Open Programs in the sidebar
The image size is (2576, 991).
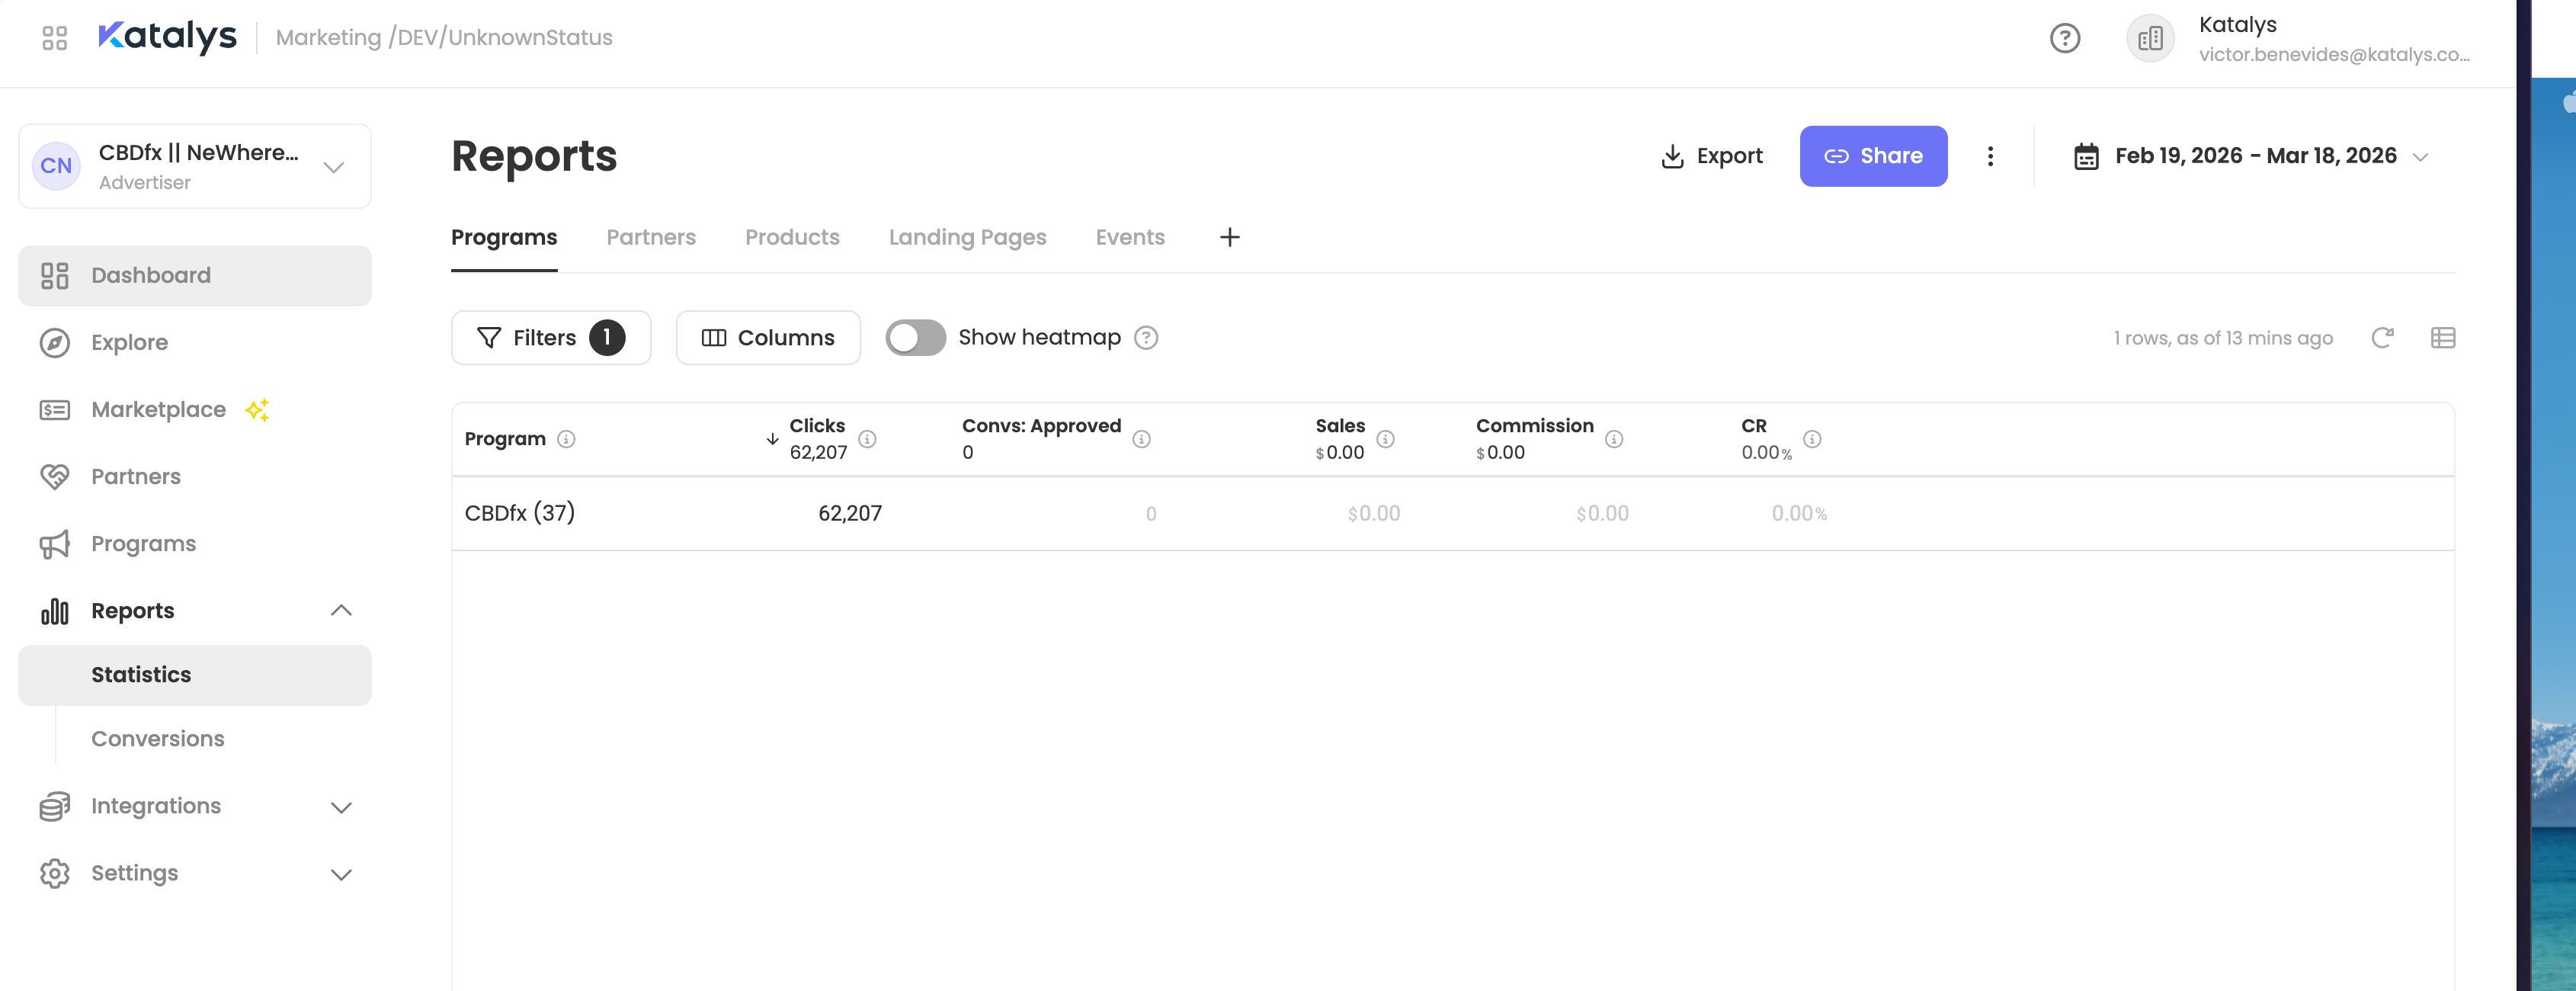(195, 544)
